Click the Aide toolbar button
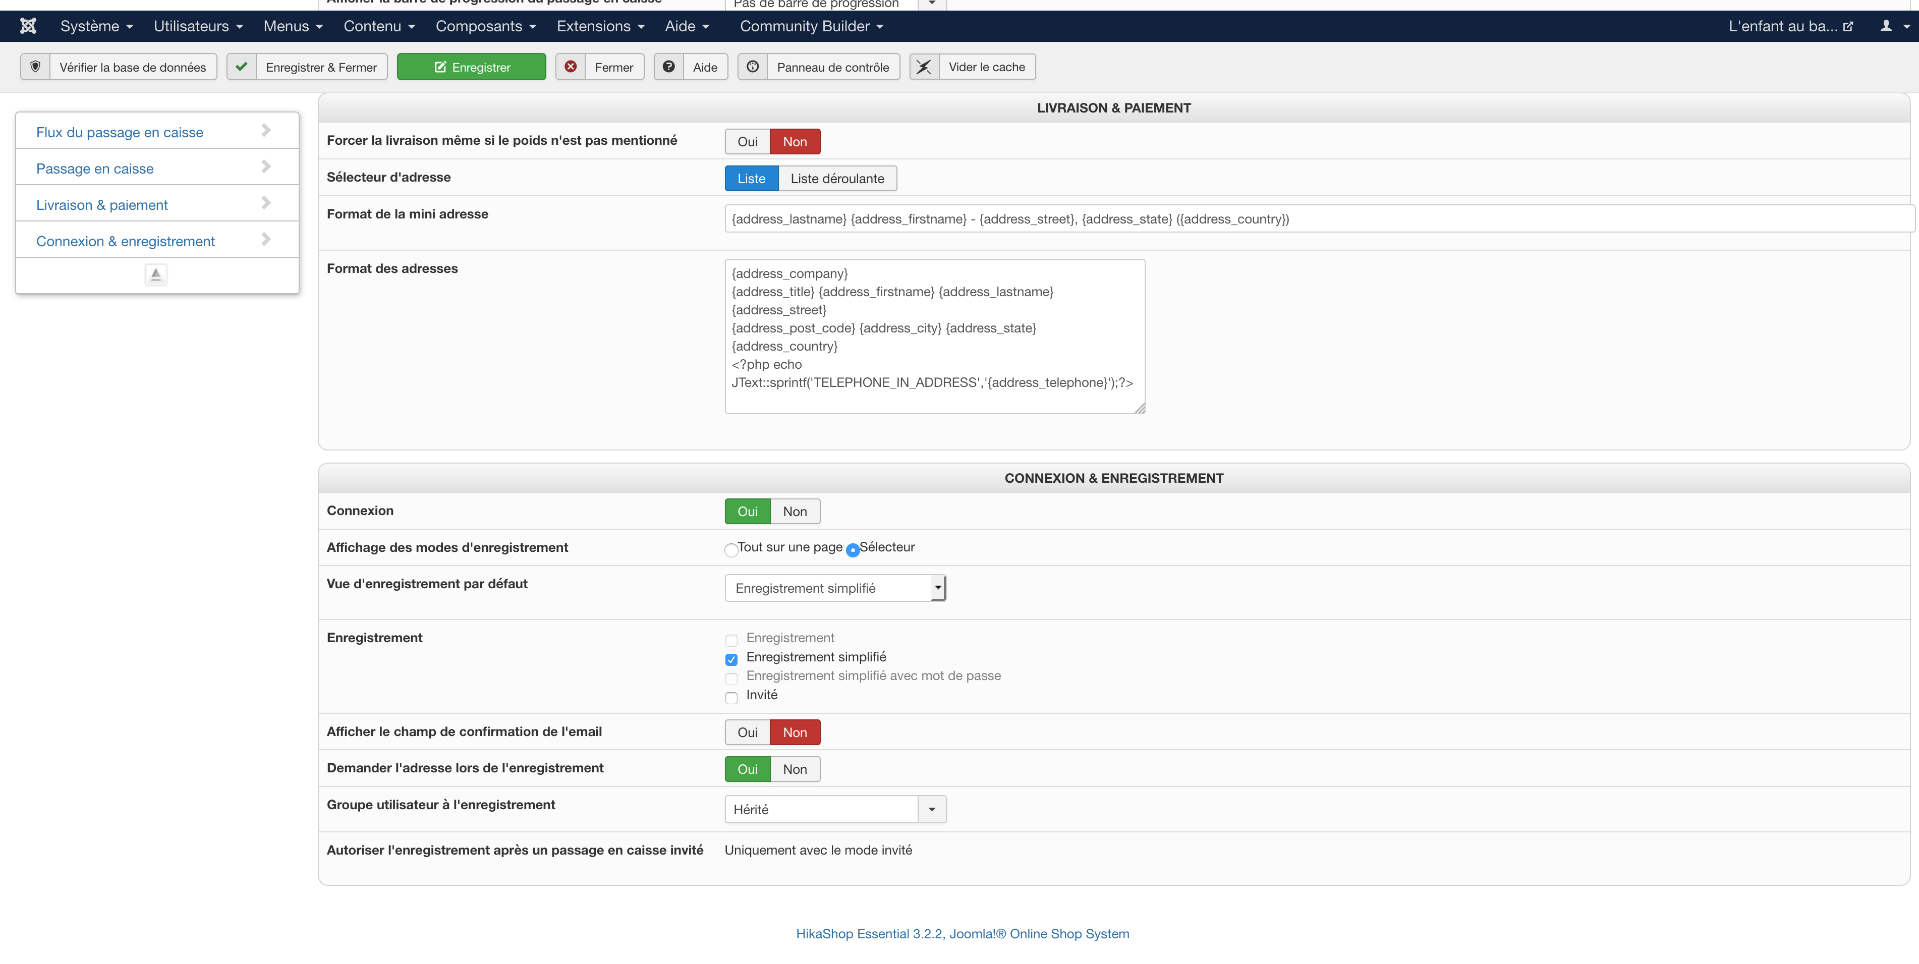This screenshot has height=964, width=1919. (691, 67)
